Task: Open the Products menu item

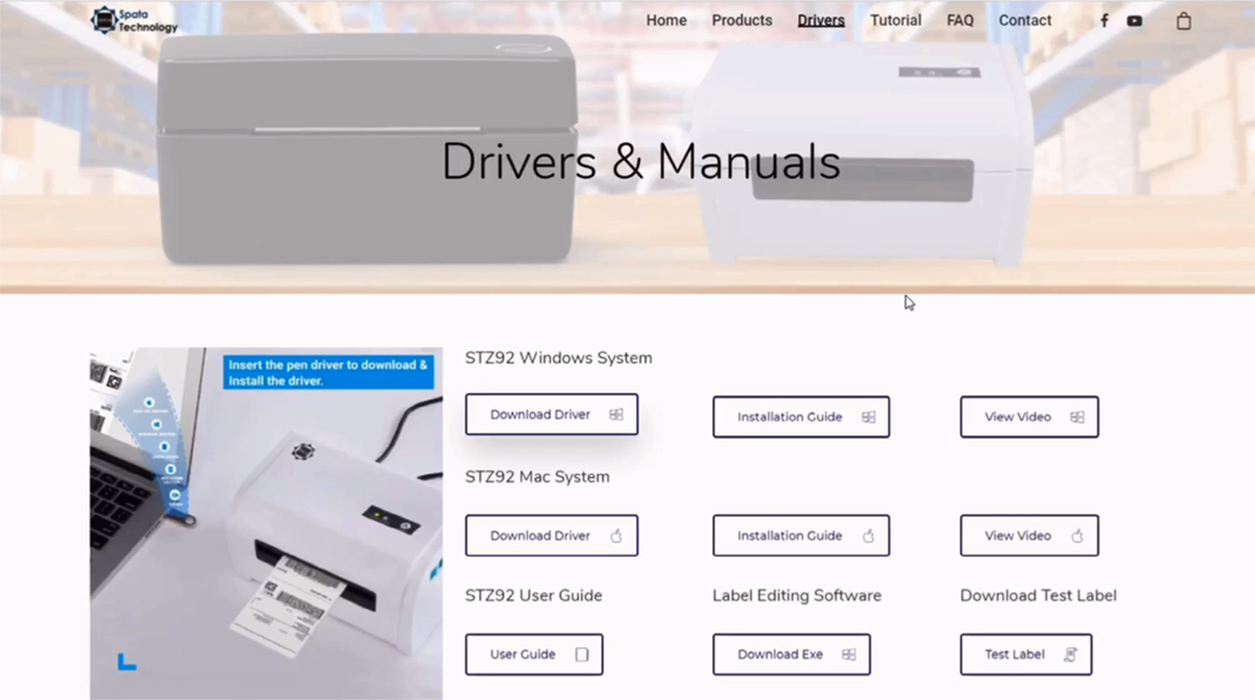Action: coord(741,21)
